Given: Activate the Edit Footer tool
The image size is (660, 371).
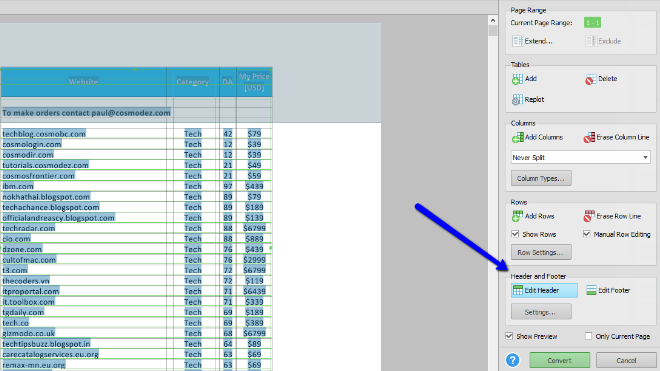Looking at the screenshot, I should point(609,290).
